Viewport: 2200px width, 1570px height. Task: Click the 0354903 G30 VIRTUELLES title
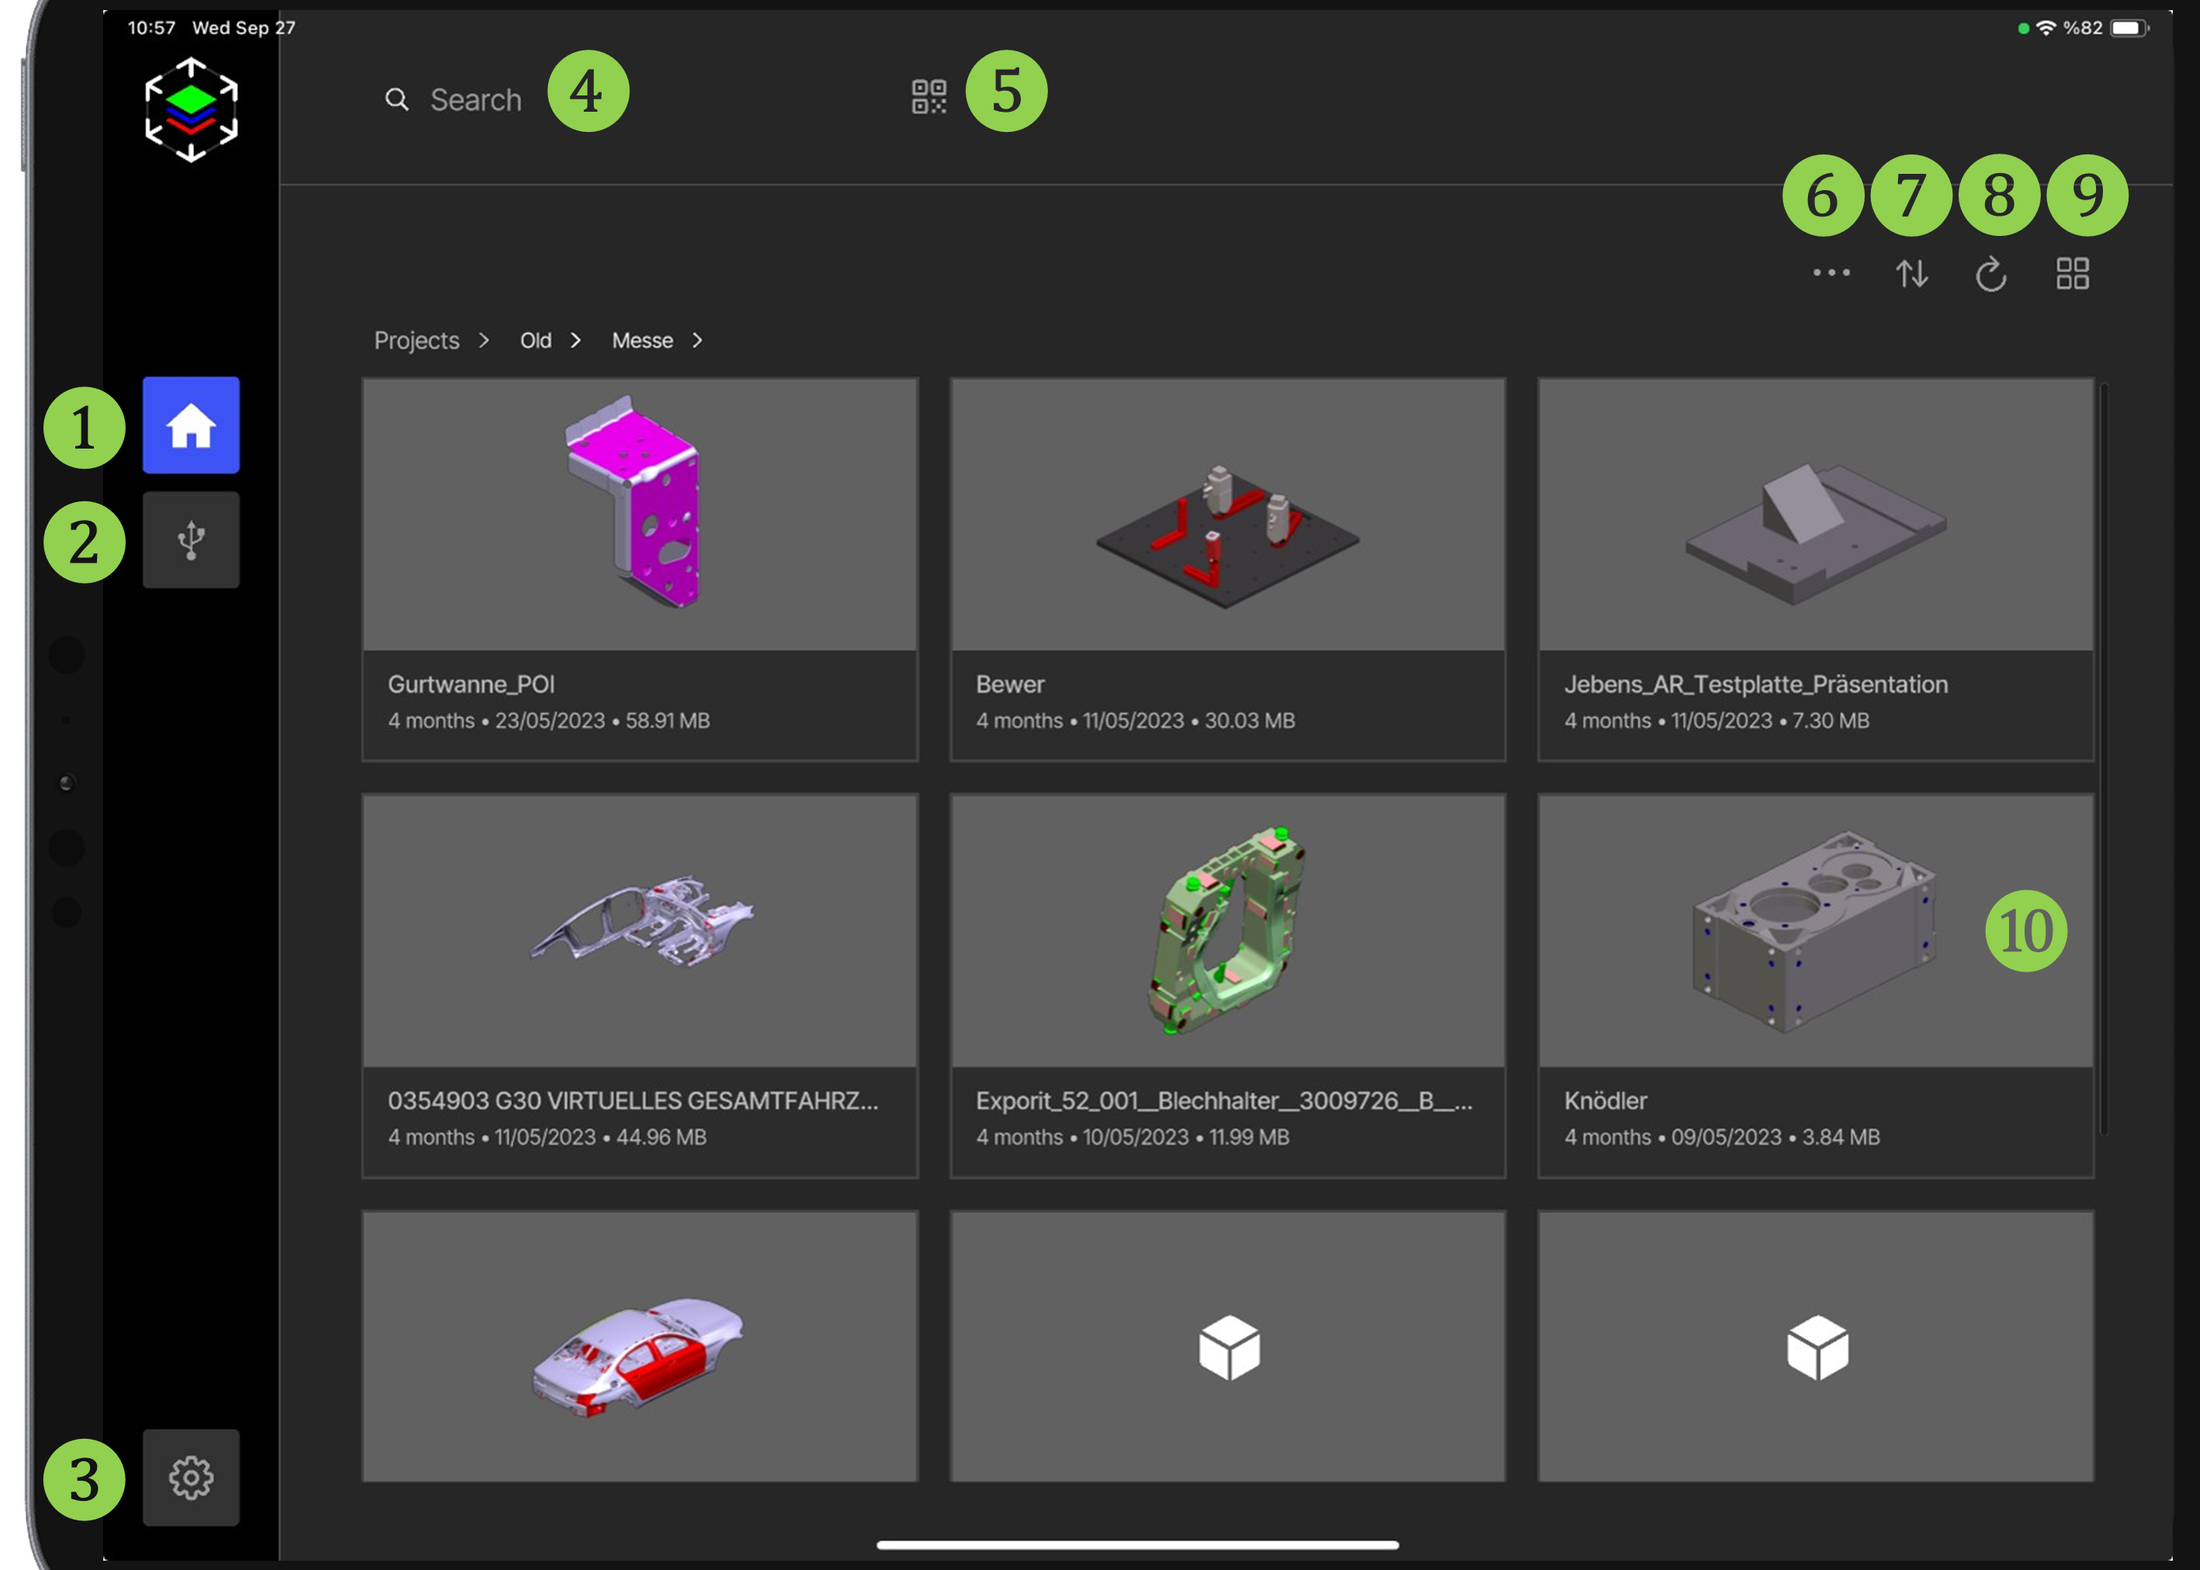tap(633, 1100)
